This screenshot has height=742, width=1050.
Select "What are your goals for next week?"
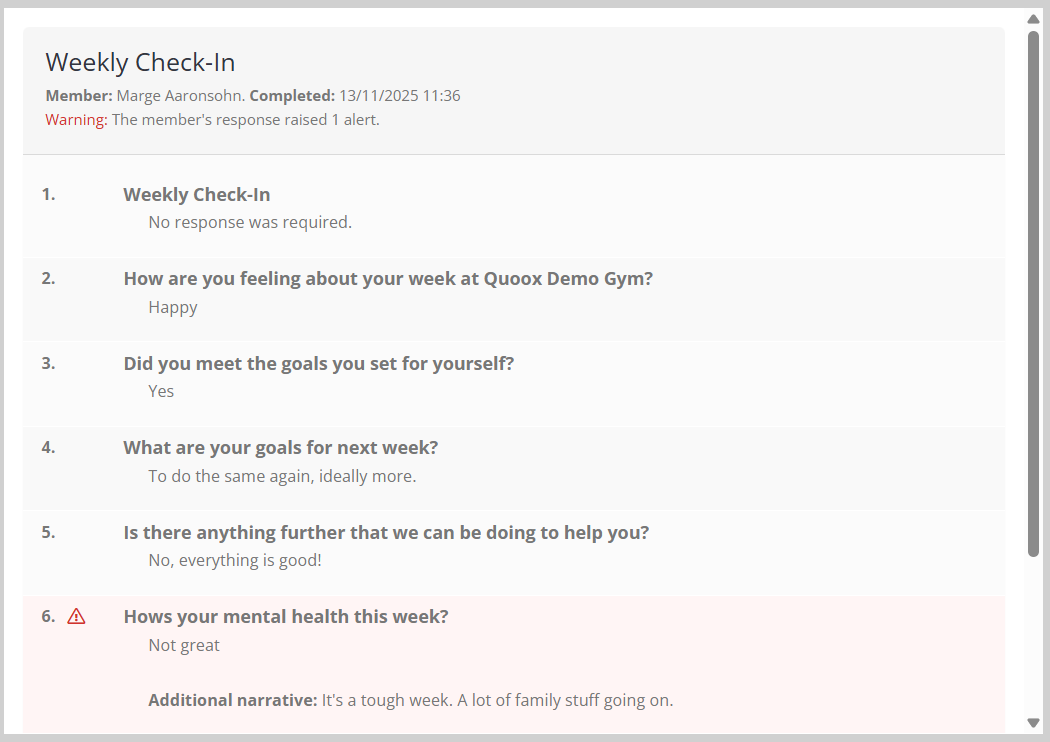click(x=281, y=447)
